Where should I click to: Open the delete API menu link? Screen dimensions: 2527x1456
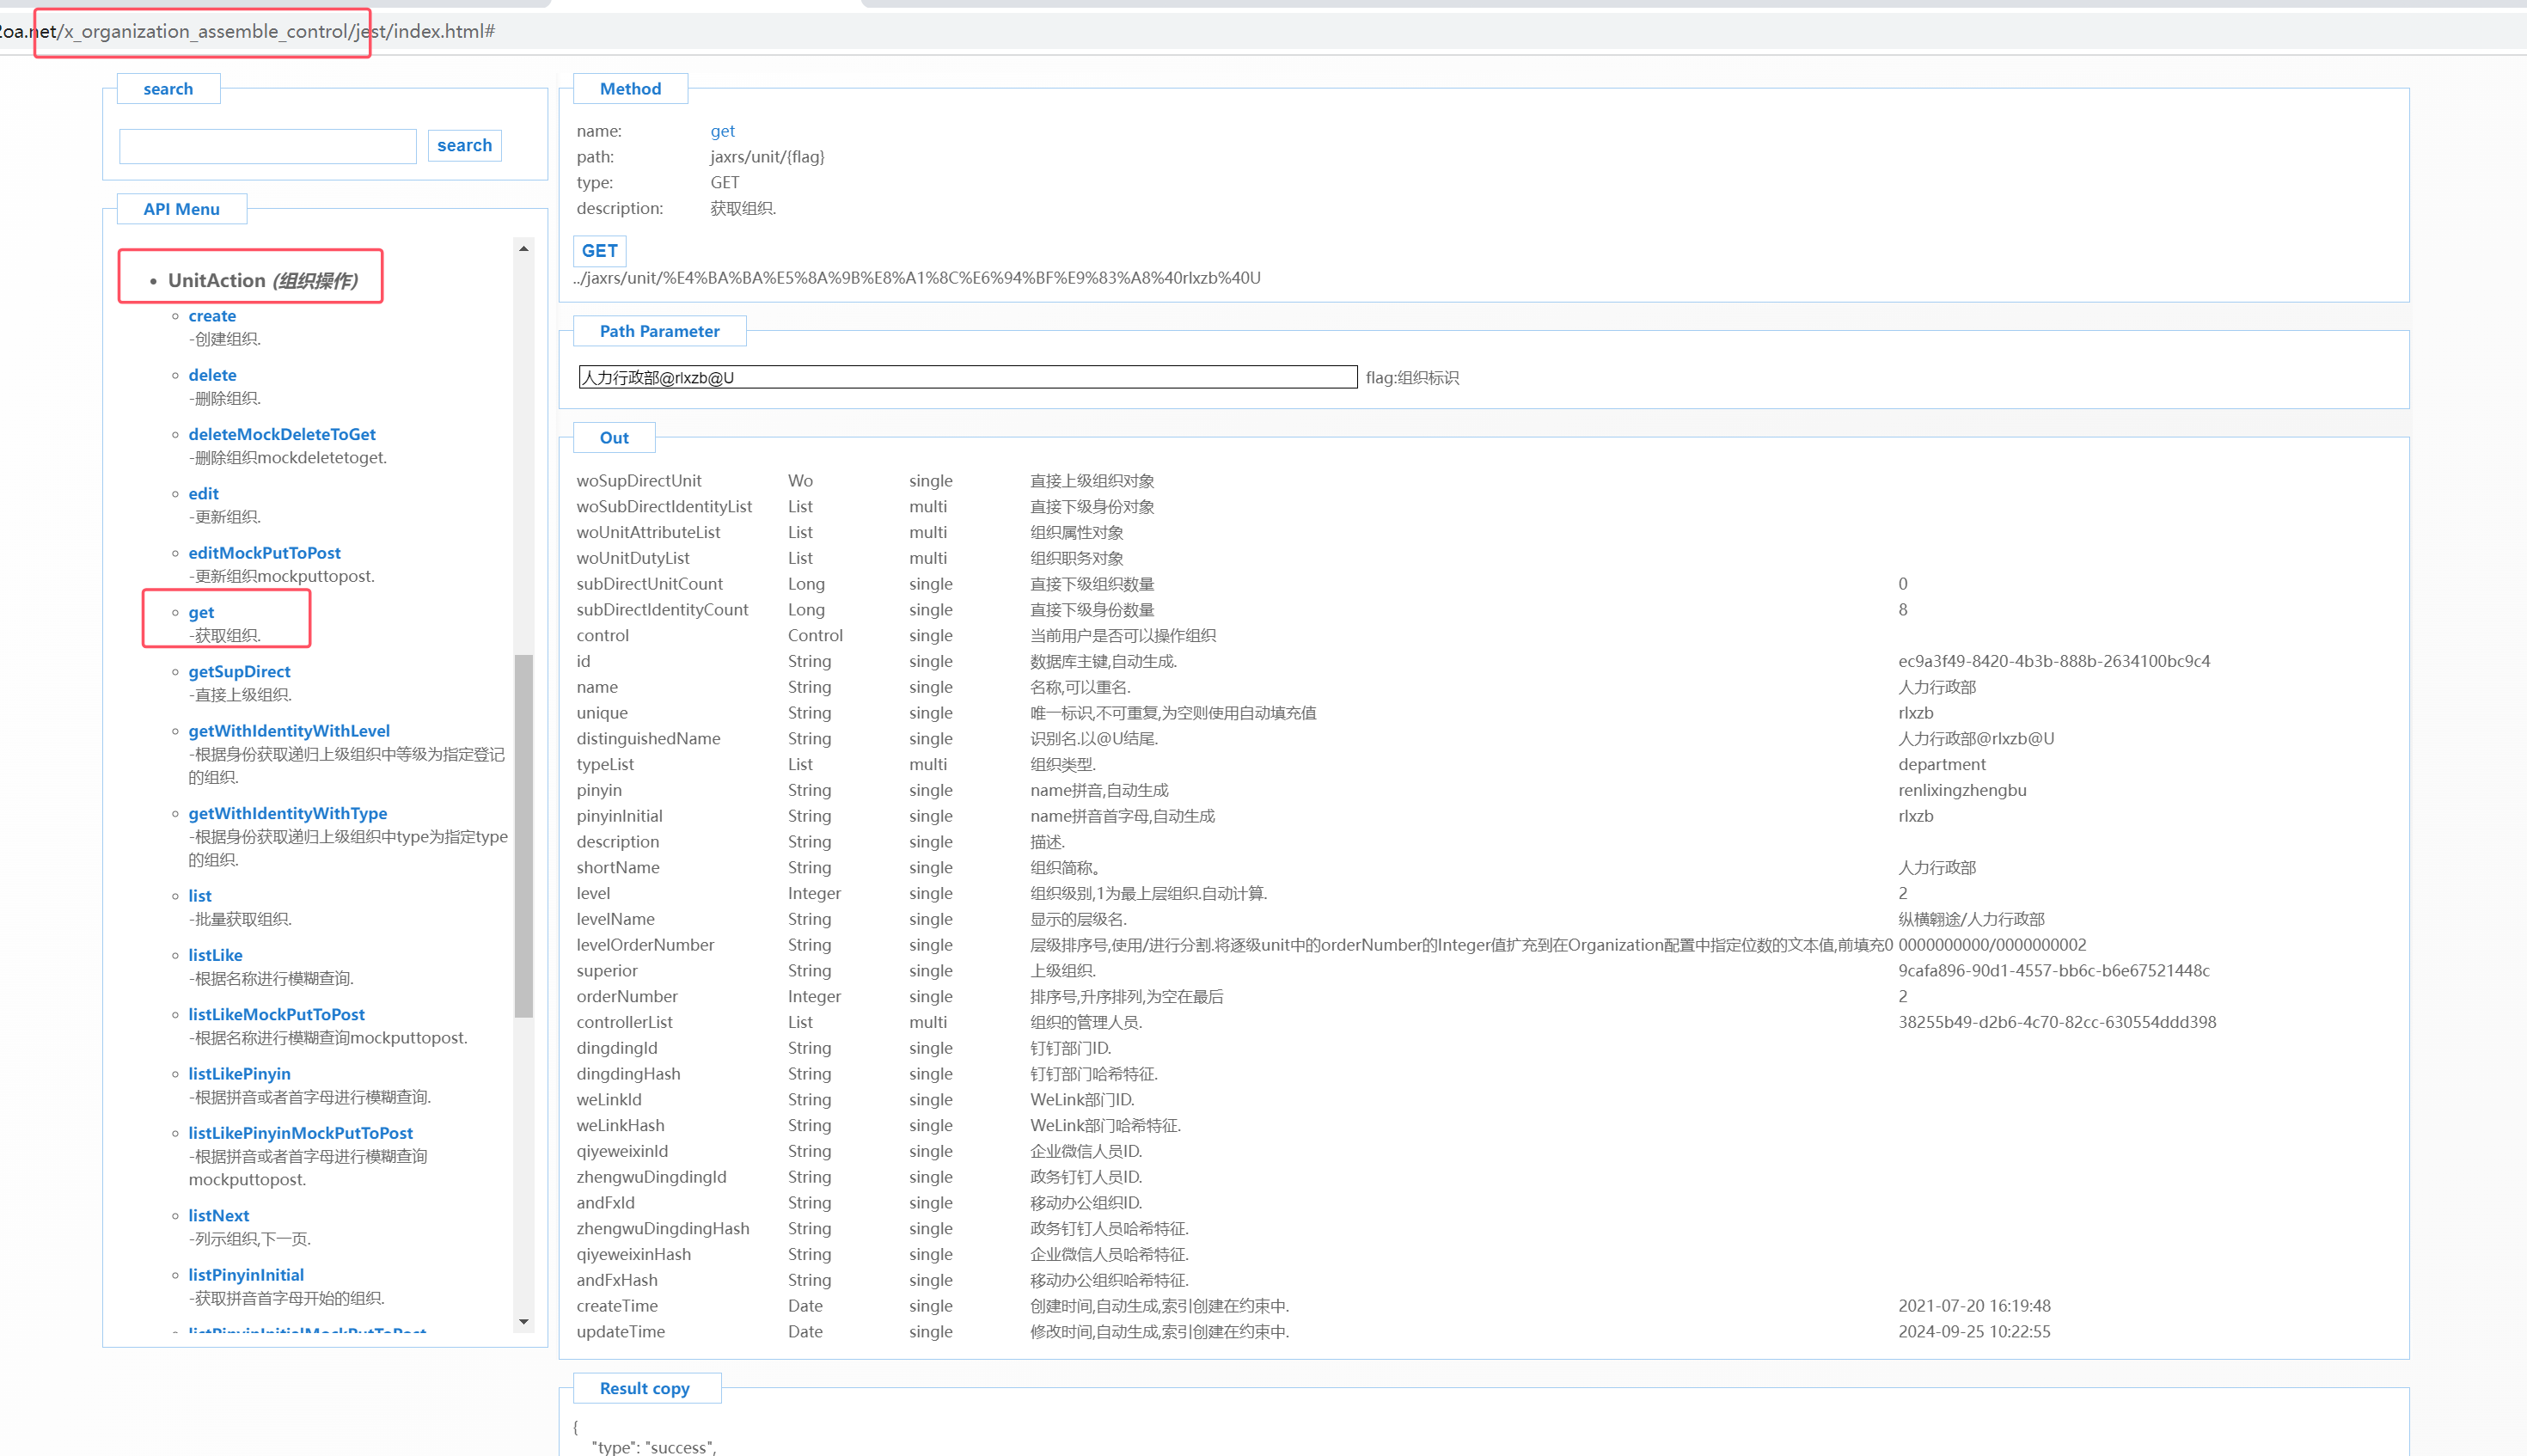point(212,375)
